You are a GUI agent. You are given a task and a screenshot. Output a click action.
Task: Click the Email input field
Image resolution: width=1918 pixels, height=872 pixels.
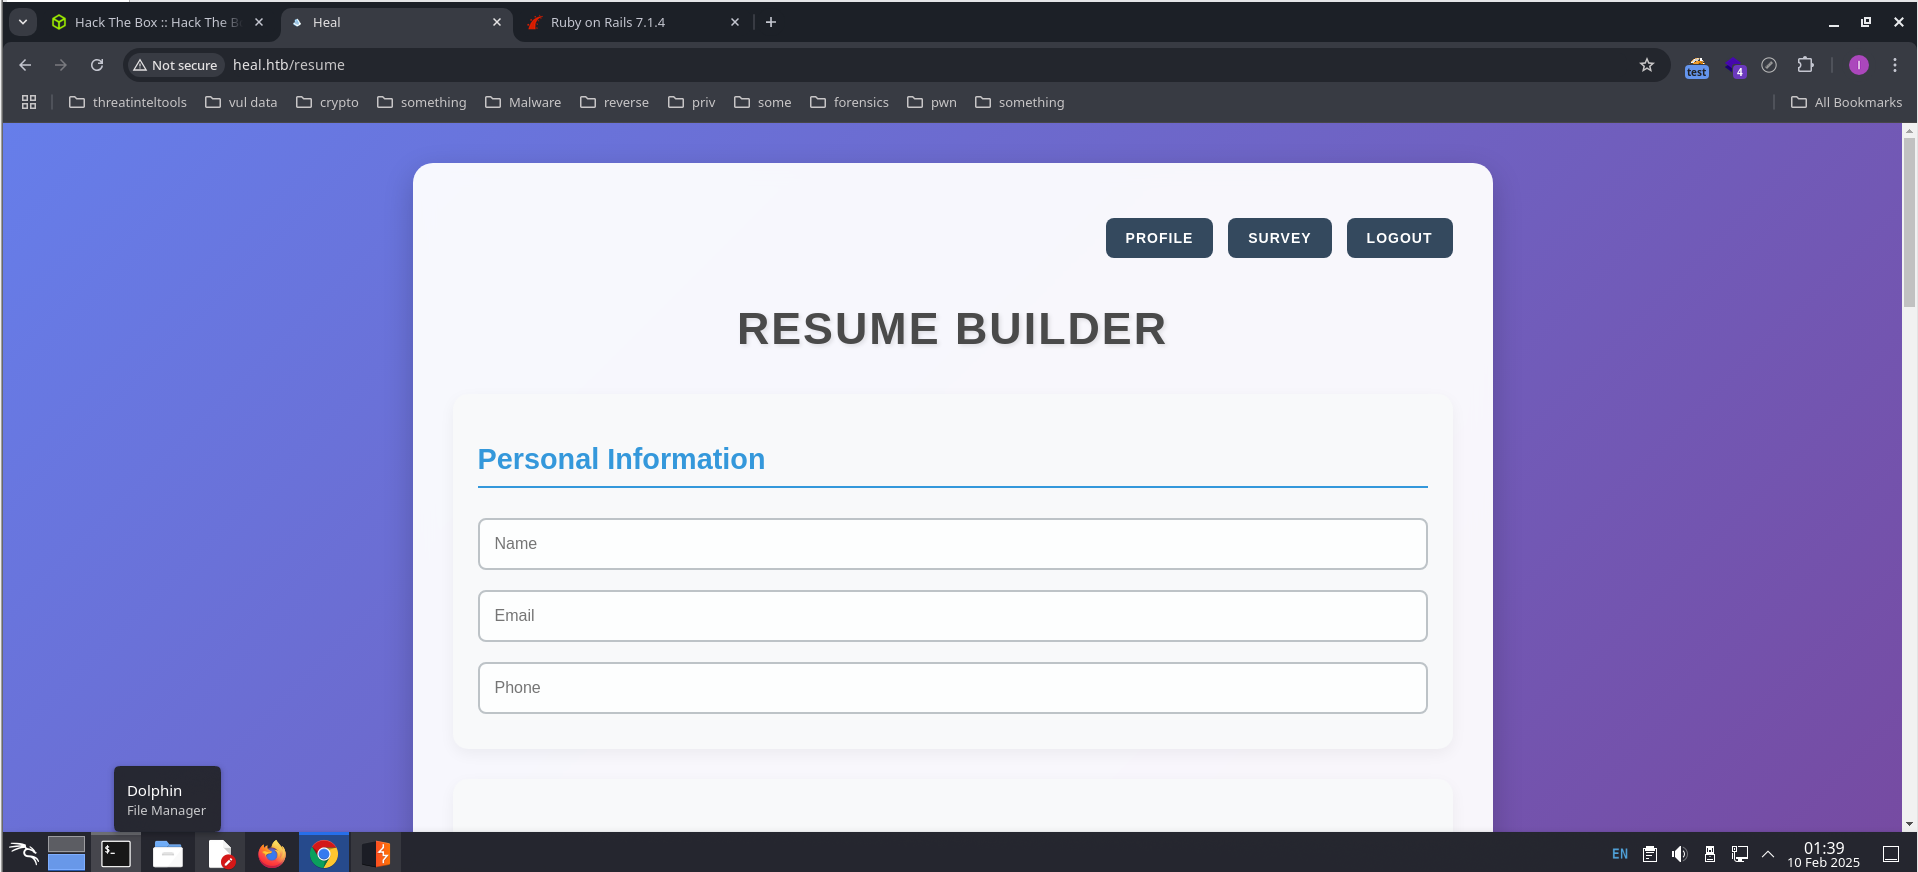click(x=951, y=616)
